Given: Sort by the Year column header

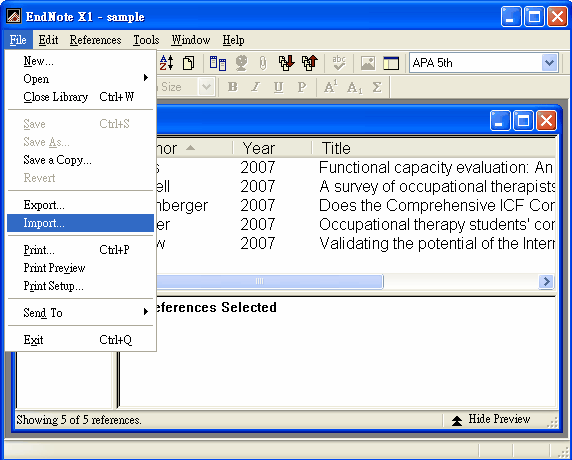Looking at the screenshot, I should [272, 148].
